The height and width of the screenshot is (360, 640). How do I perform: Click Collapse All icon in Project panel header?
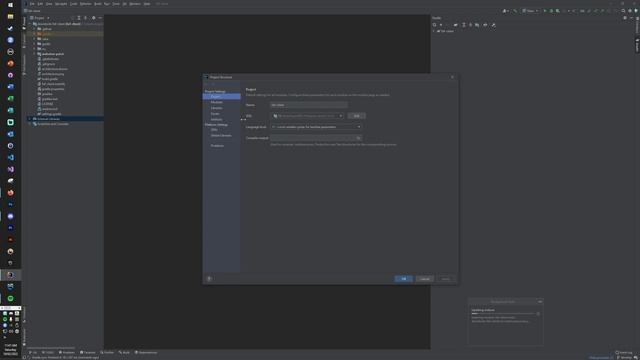(x=85, y=18)
